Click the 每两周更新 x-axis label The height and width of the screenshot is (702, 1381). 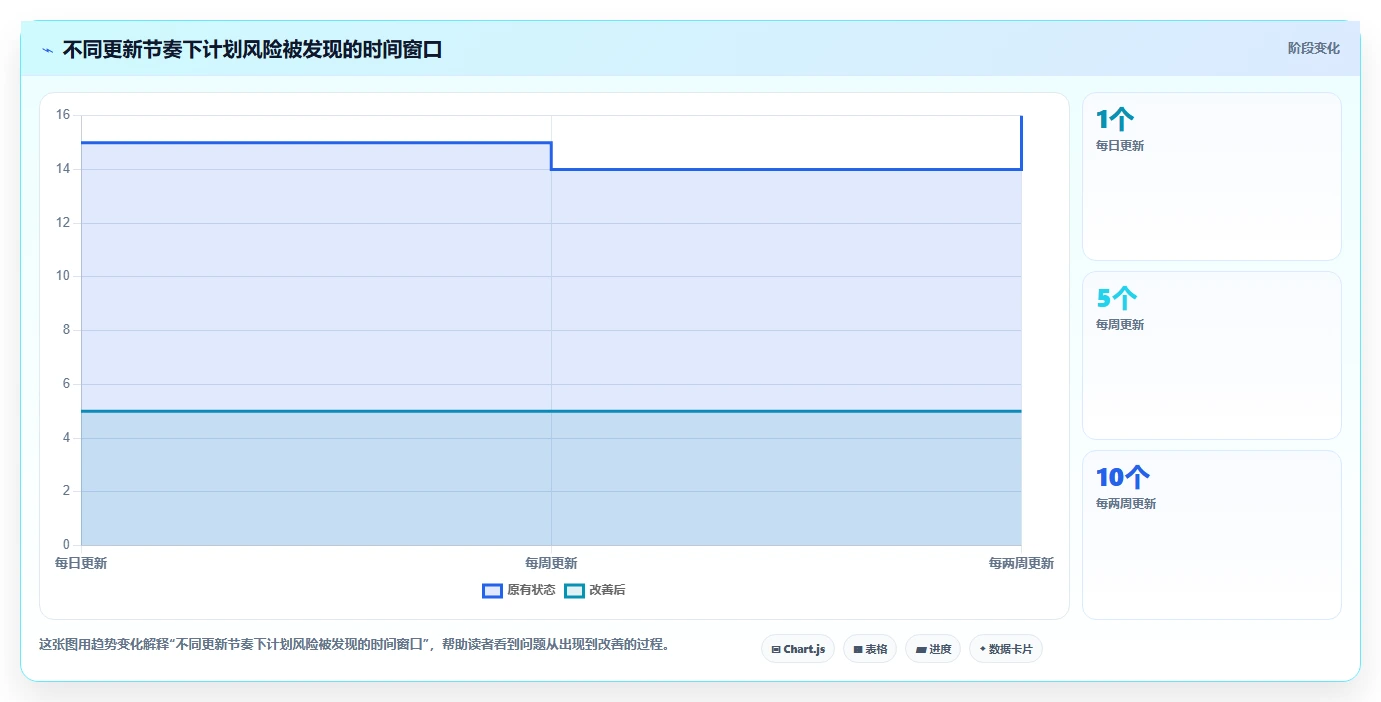[x=1021, y=564]
